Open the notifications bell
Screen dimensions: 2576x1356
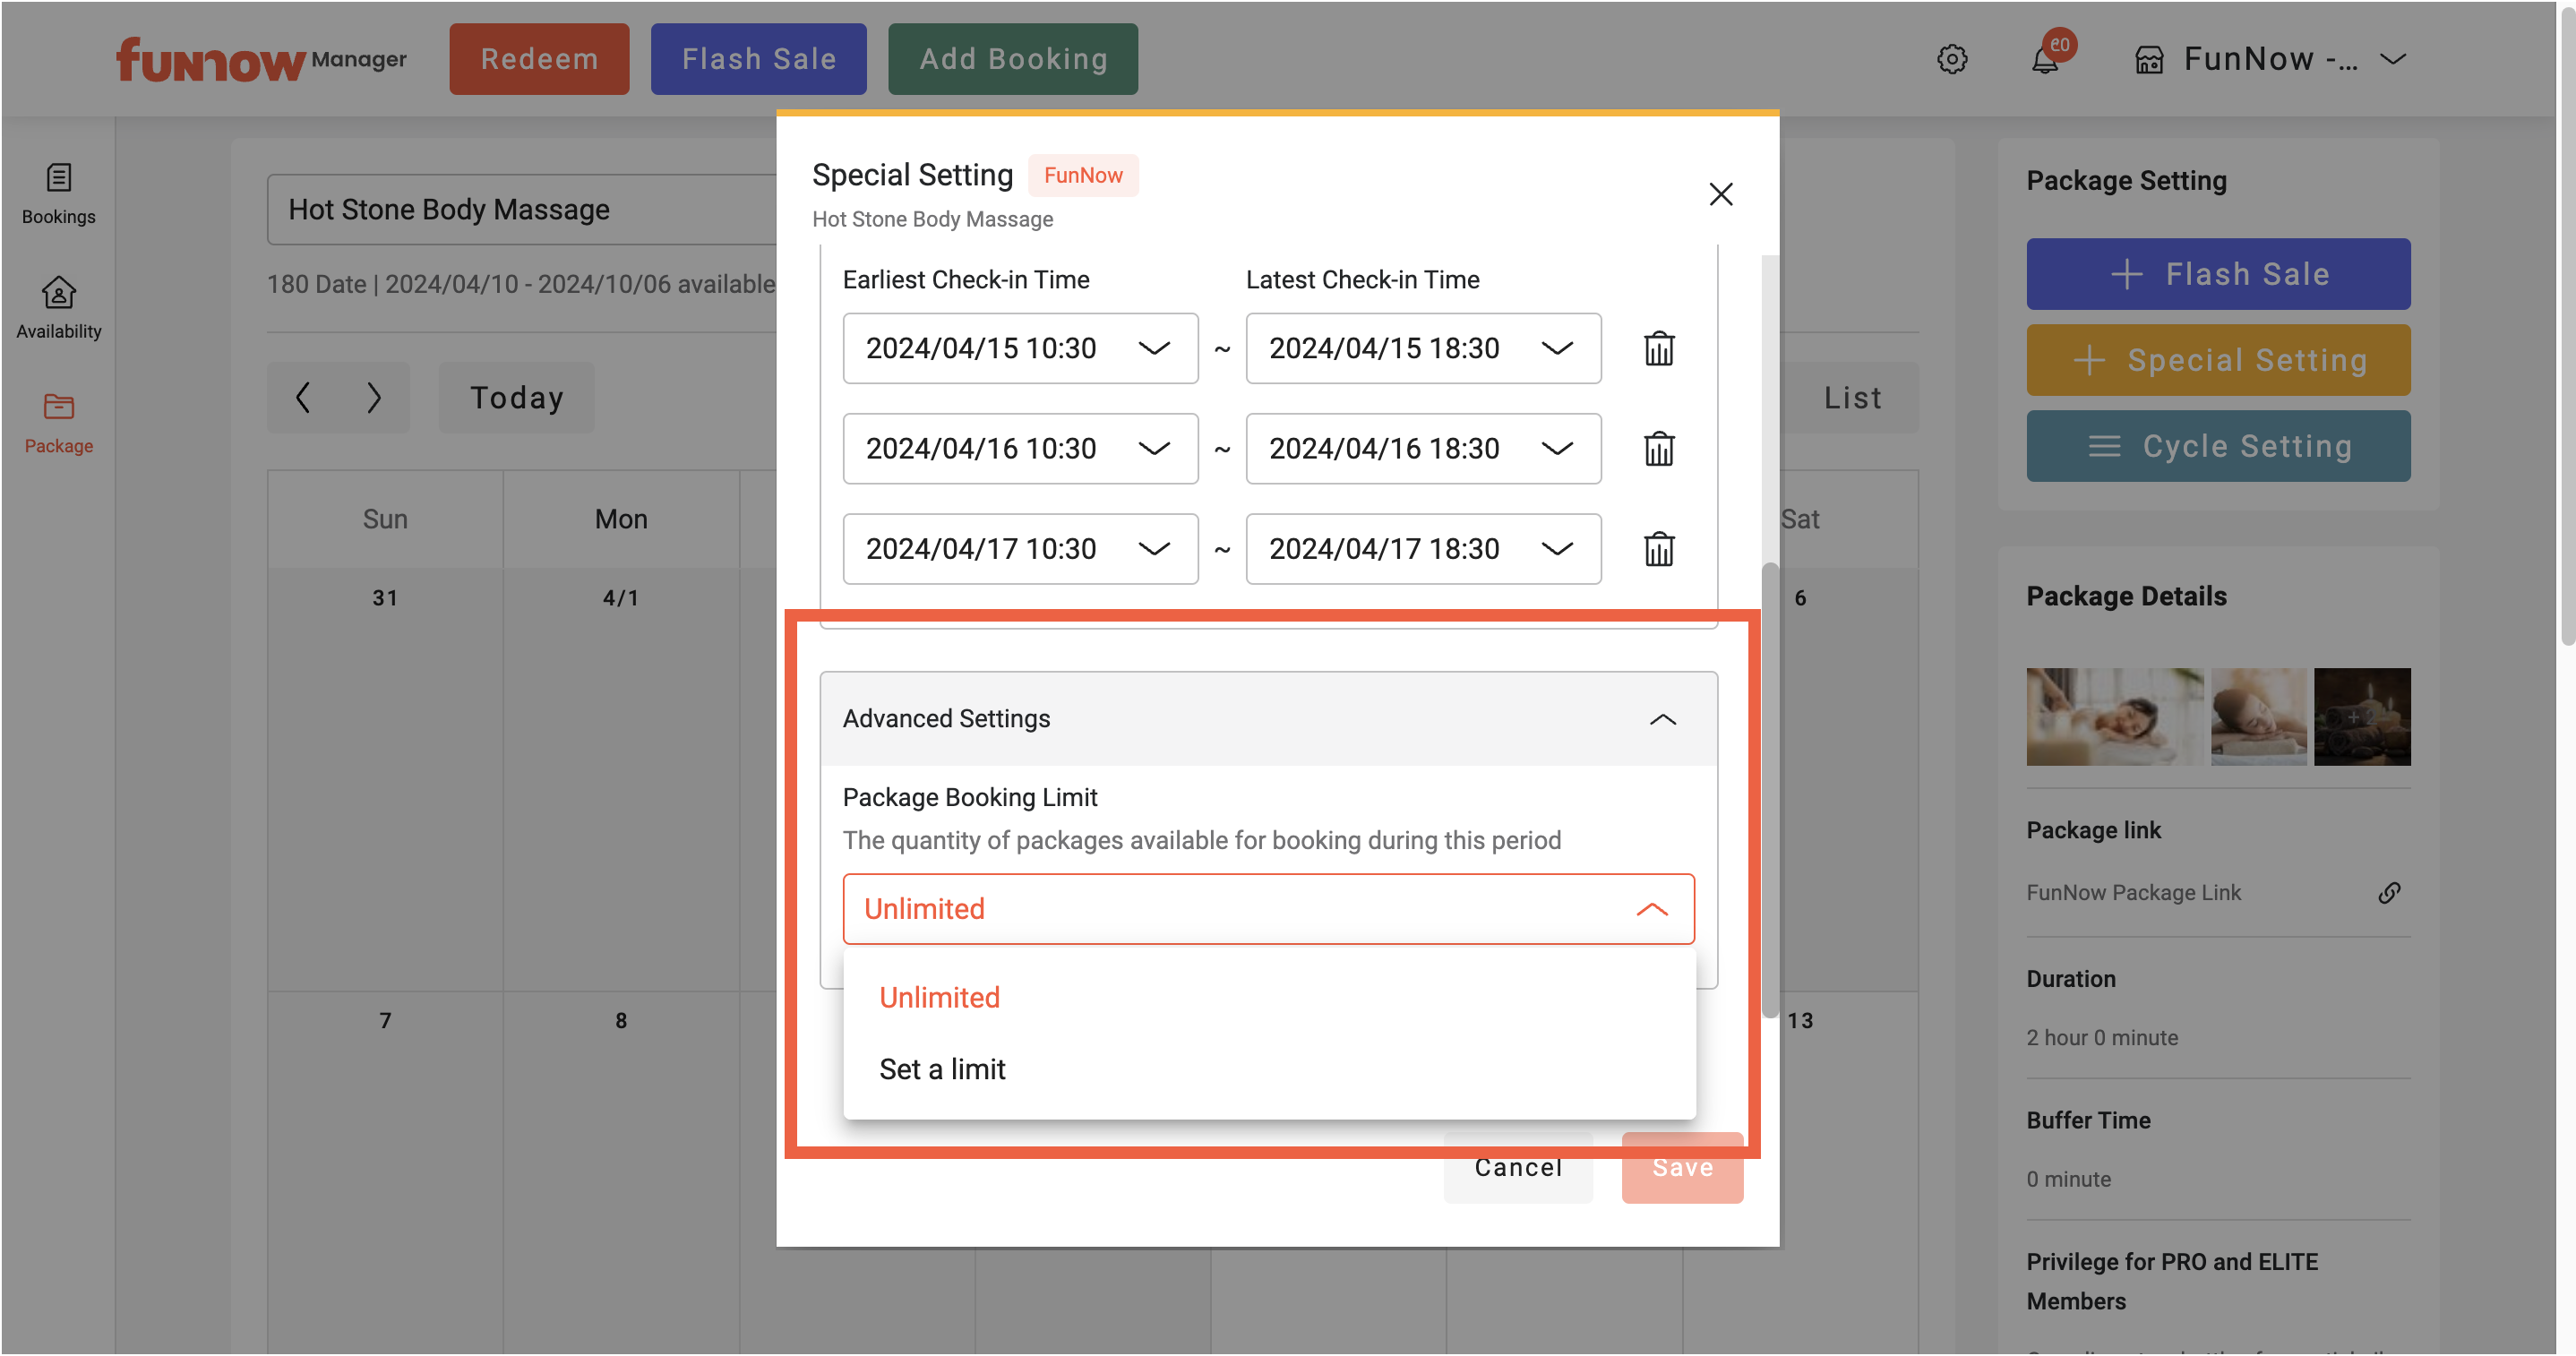click(2045, 59)
